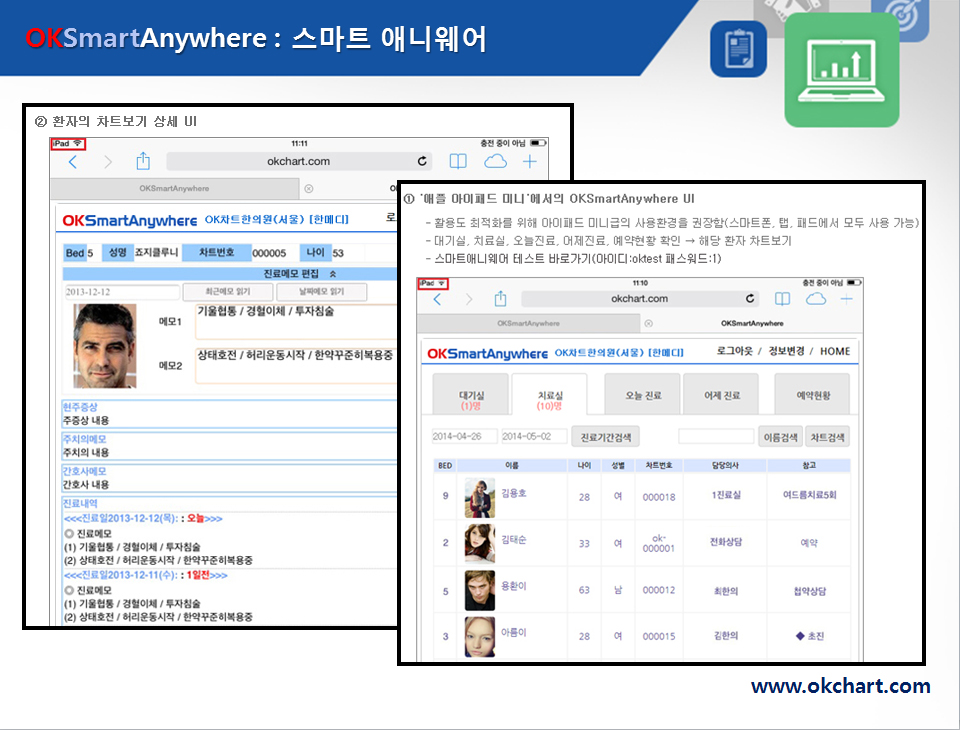The image size is (960, 730).
Task: Click the blue clipboard icon in the slide header
Action: pyautogui.click(x=738, y=49)
